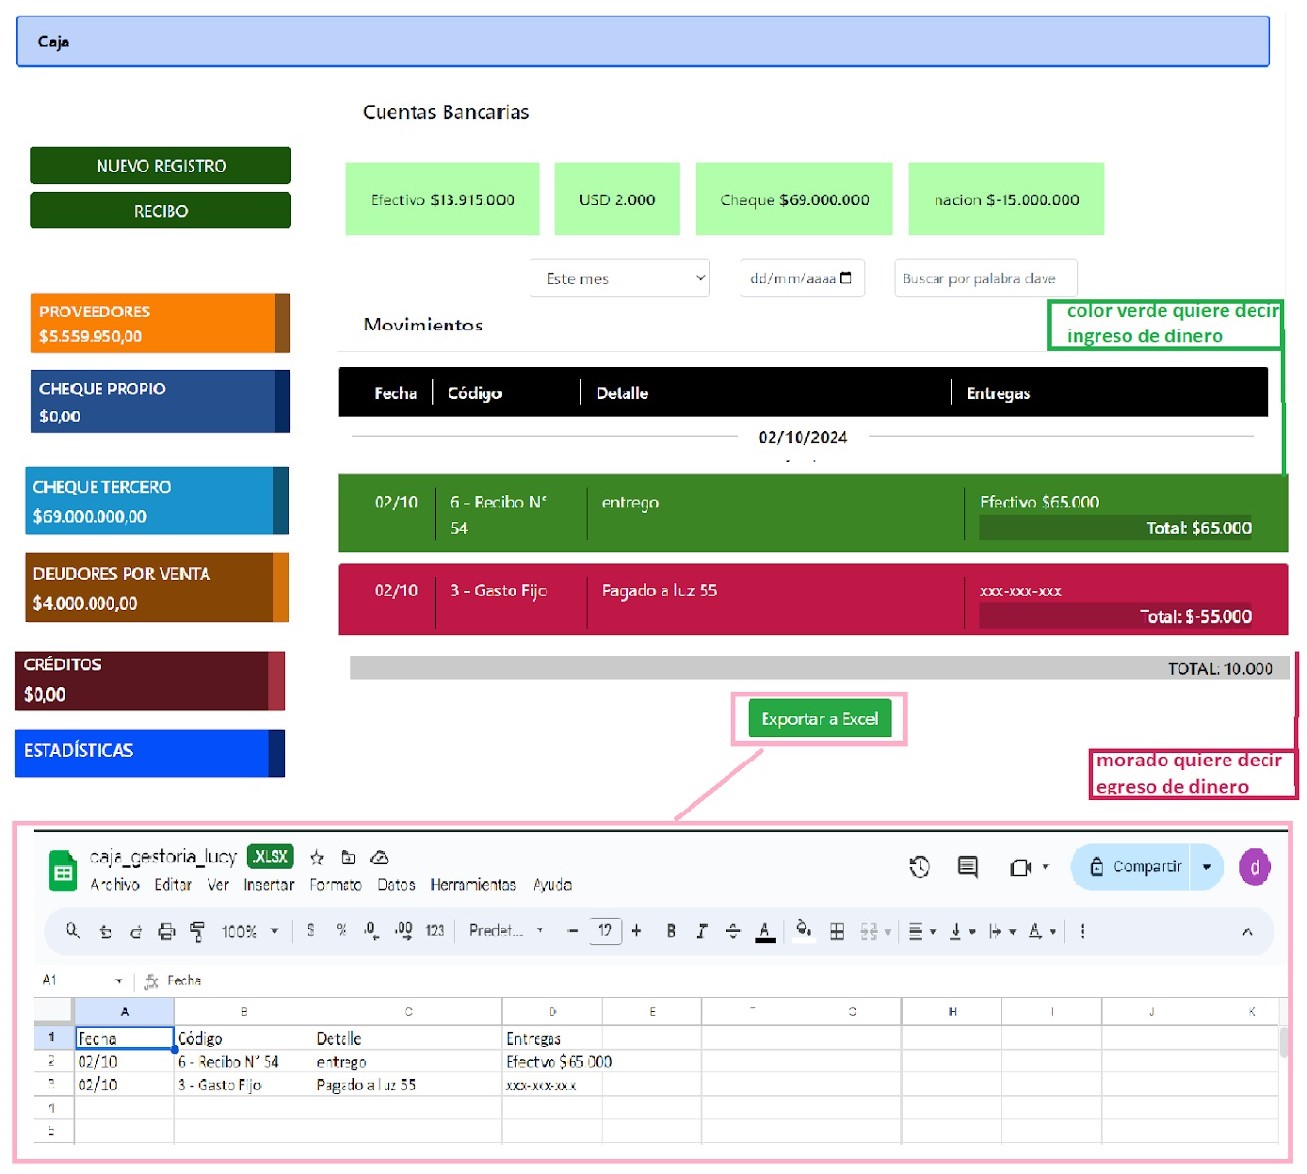Select spreadsheet cell A1 'Fecha'
The image size is (1307, 1174).
point(124,1038)
